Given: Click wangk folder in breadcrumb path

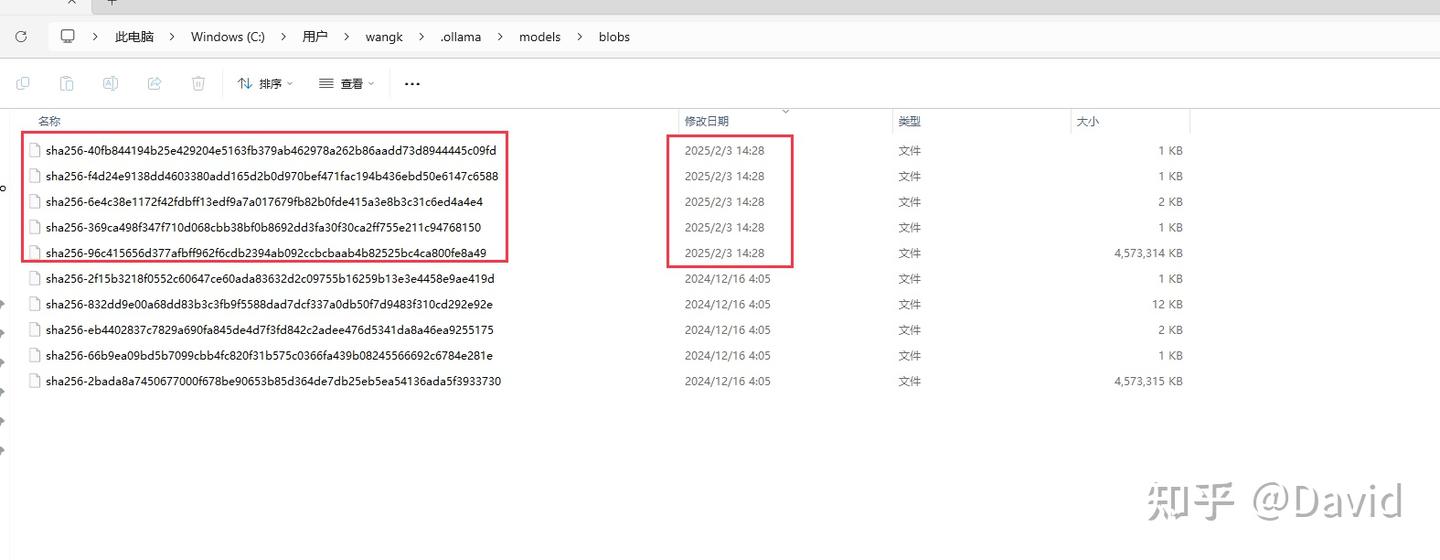Looking at the screenshot, I should 384,37.
